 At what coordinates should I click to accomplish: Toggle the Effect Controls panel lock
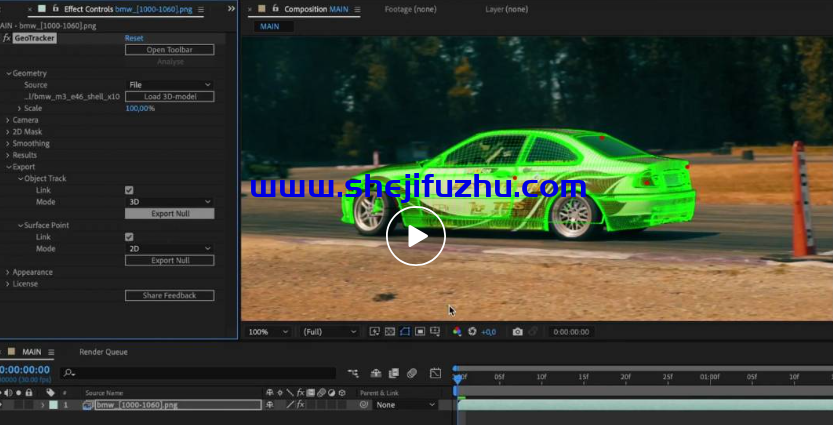[56, 8]
